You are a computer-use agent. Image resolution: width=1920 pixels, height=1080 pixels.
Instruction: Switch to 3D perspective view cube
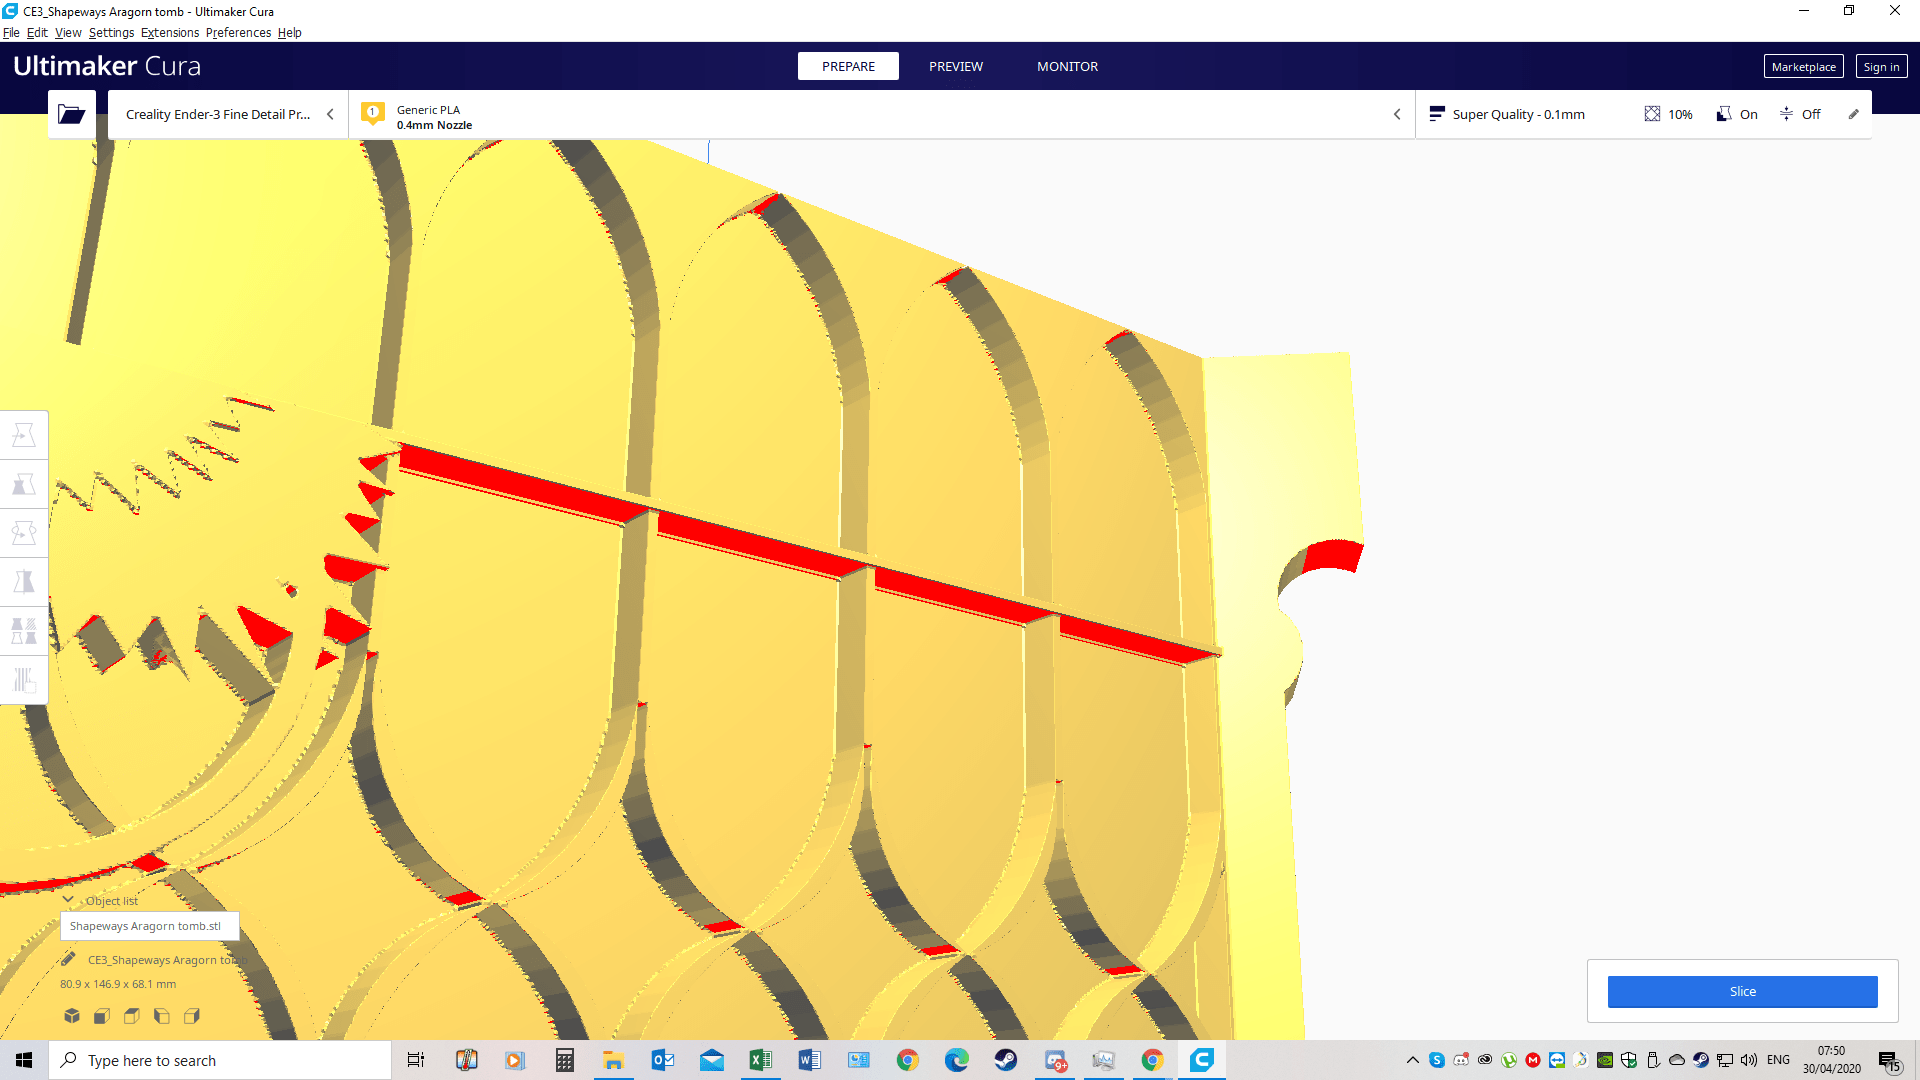pos(72,1016)
